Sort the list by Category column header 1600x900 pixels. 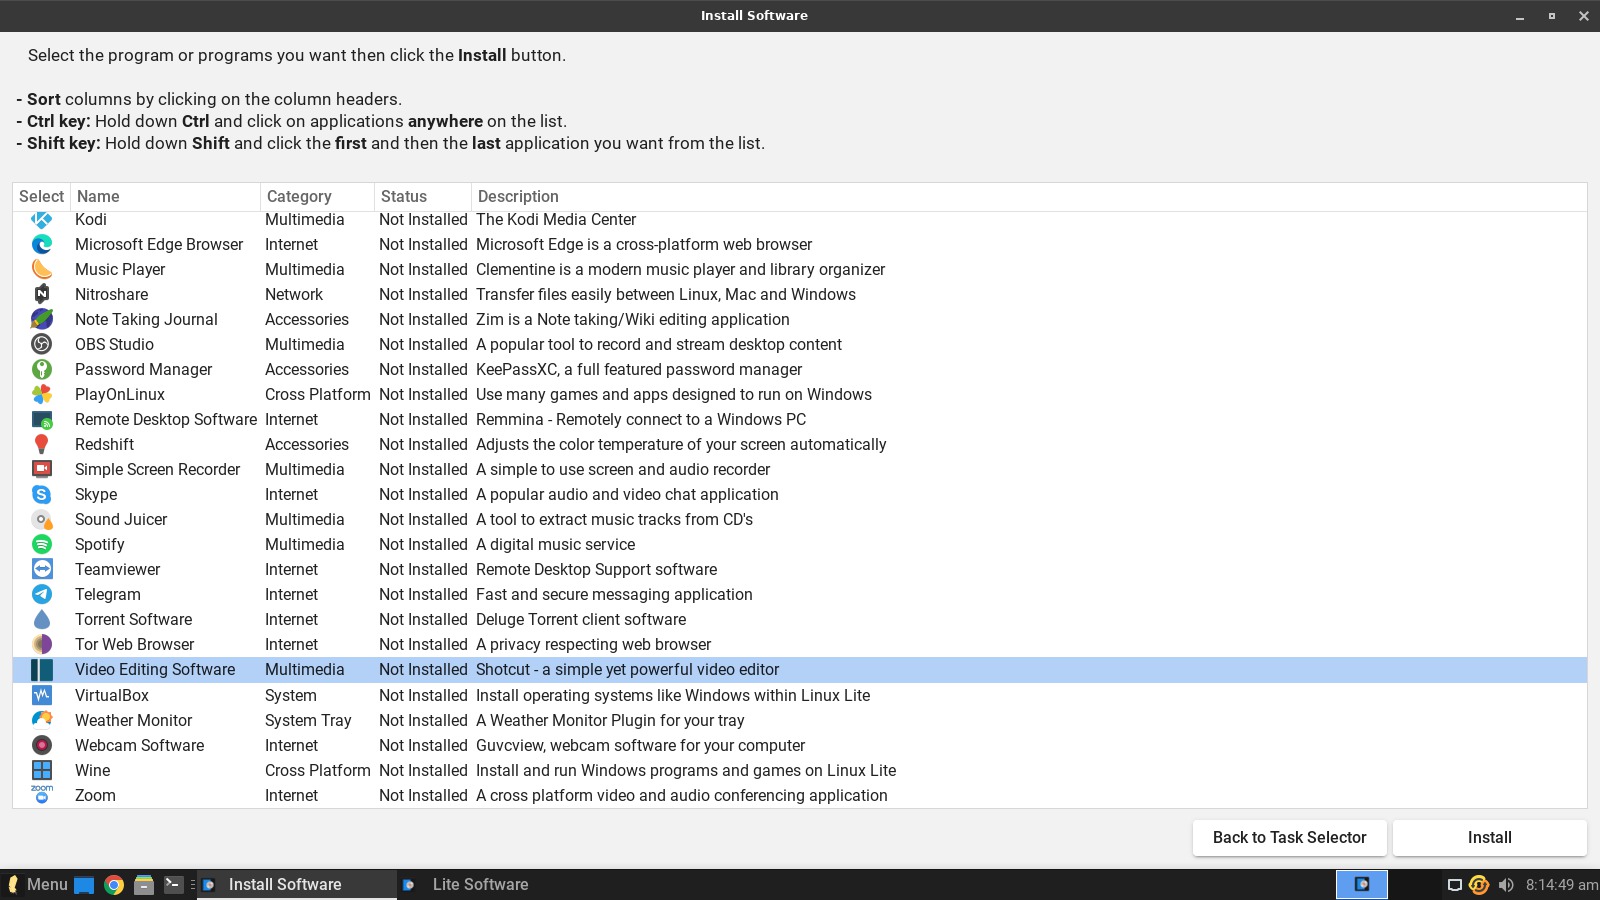point(299,197)
